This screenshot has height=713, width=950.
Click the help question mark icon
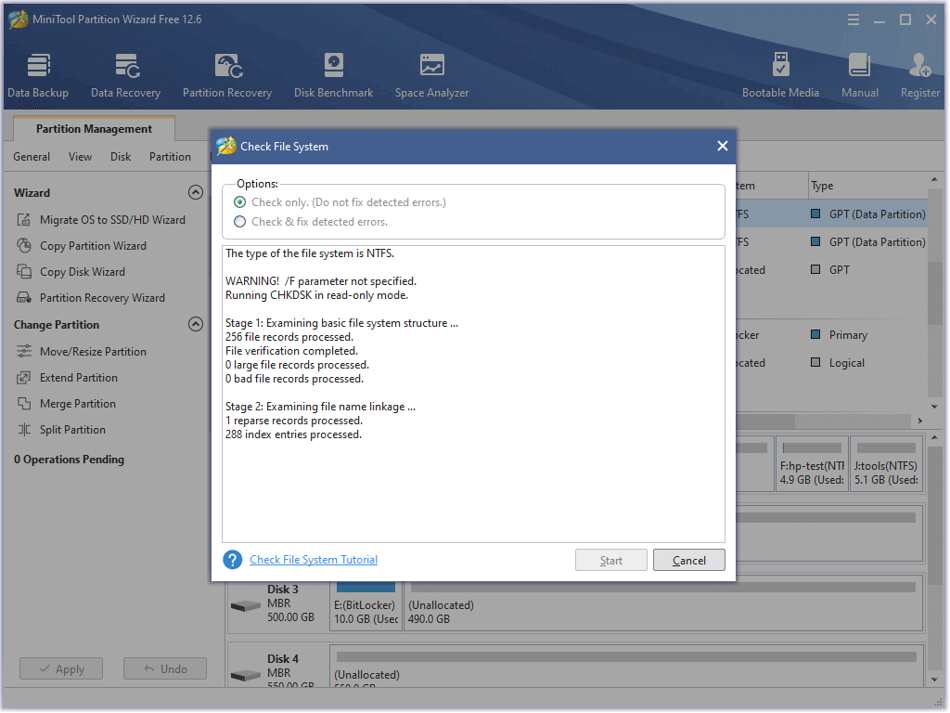232,560
